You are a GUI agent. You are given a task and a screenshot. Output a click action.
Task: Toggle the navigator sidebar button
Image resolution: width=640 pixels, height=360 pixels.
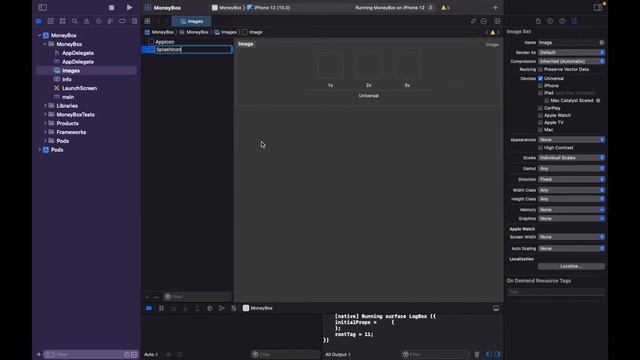tap(42, 7)
